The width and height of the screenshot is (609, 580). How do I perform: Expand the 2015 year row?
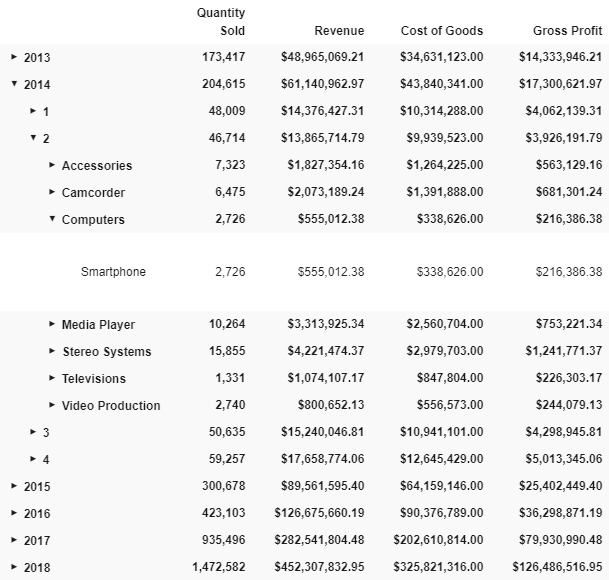pyautogui.click(x=14, y=486)
